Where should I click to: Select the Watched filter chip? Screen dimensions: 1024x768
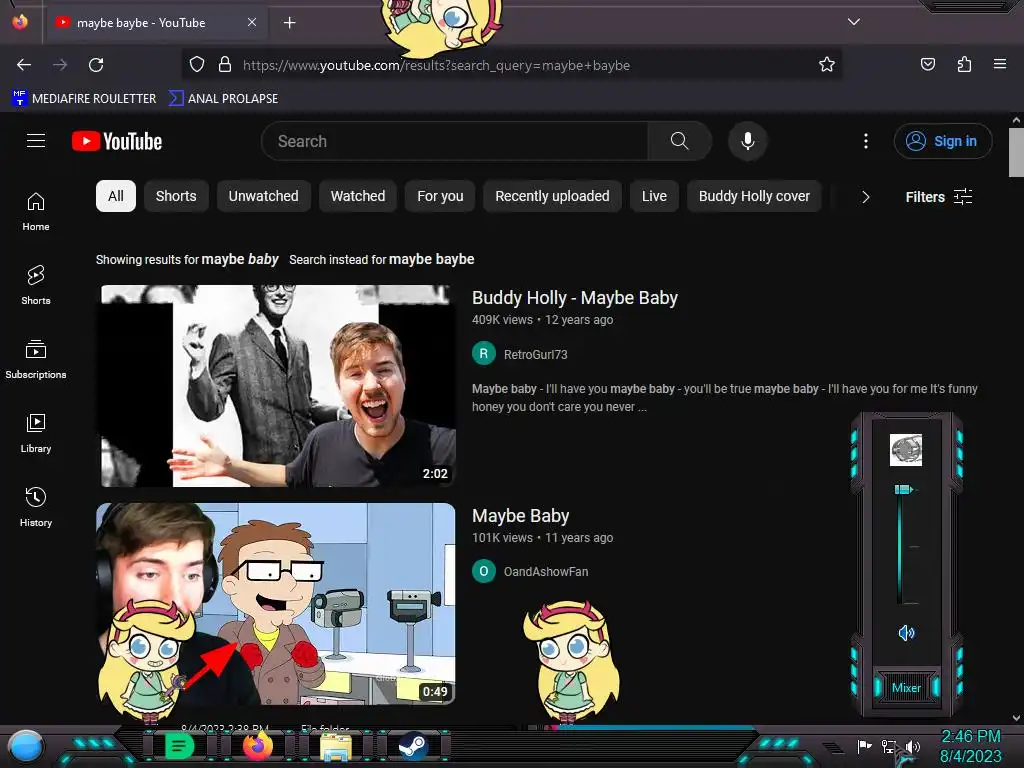click(358, 196)
